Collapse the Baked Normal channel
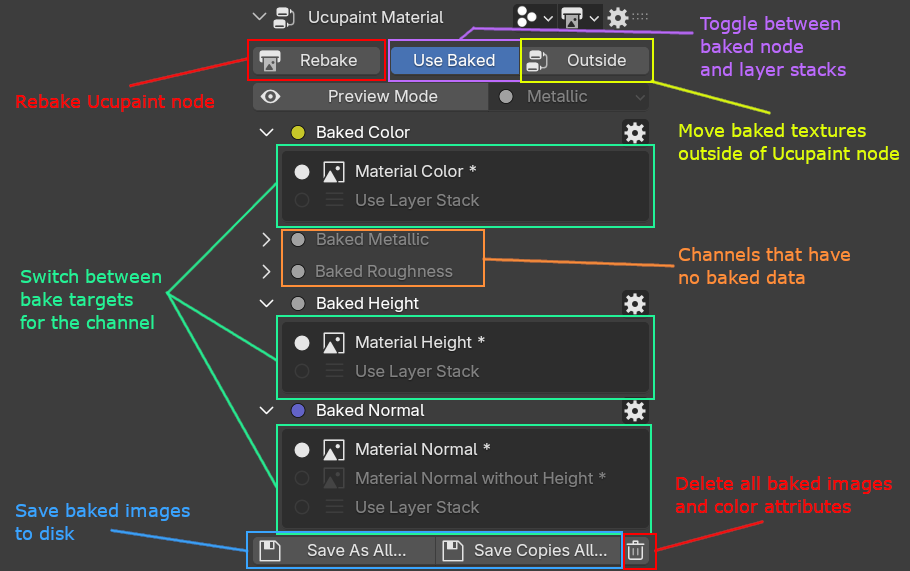This screenshot has height=571, width=910. (266, 410)
